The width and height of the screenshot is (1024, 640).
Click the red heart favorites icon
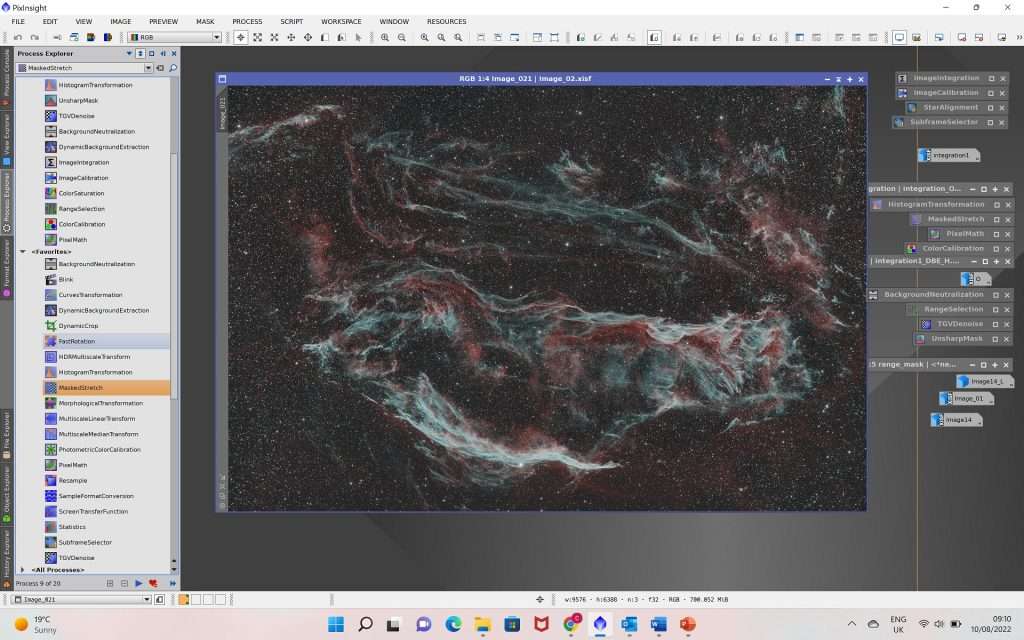tap(153, 583)
